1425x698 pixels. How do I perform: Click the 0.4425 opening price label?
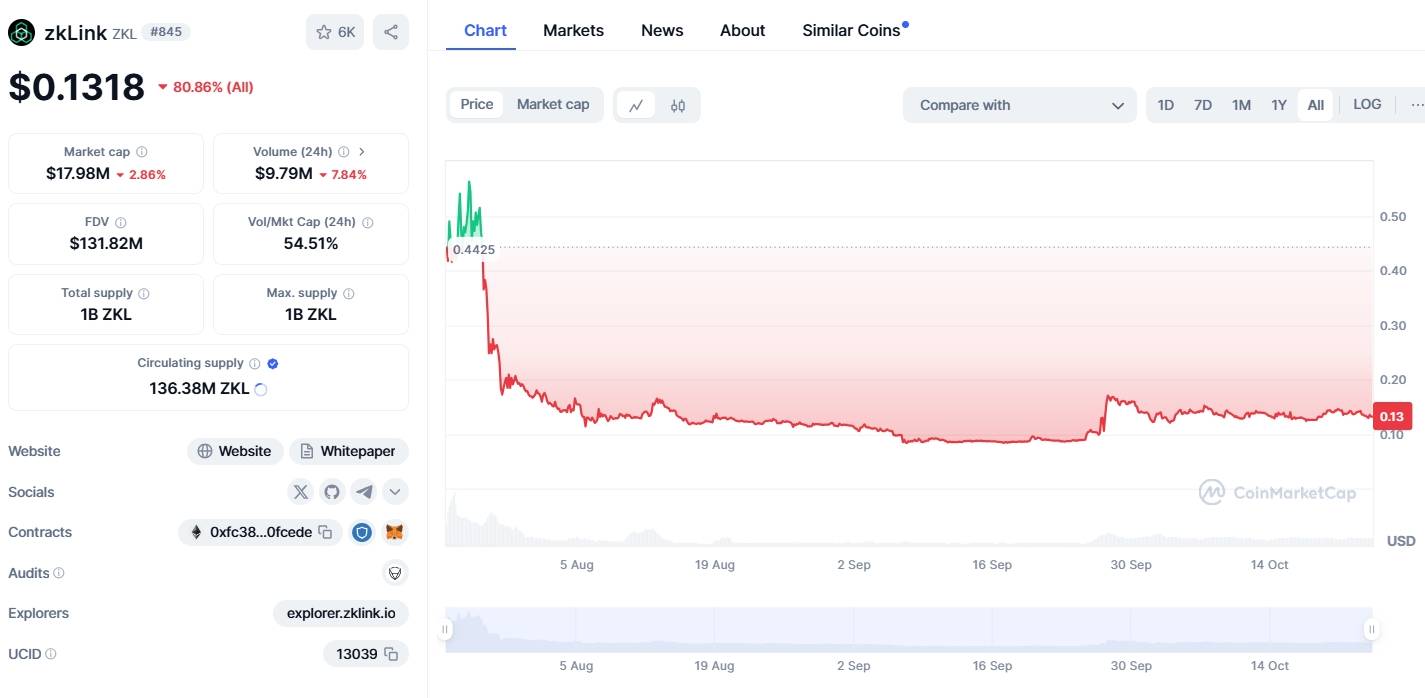pos(474,249)
